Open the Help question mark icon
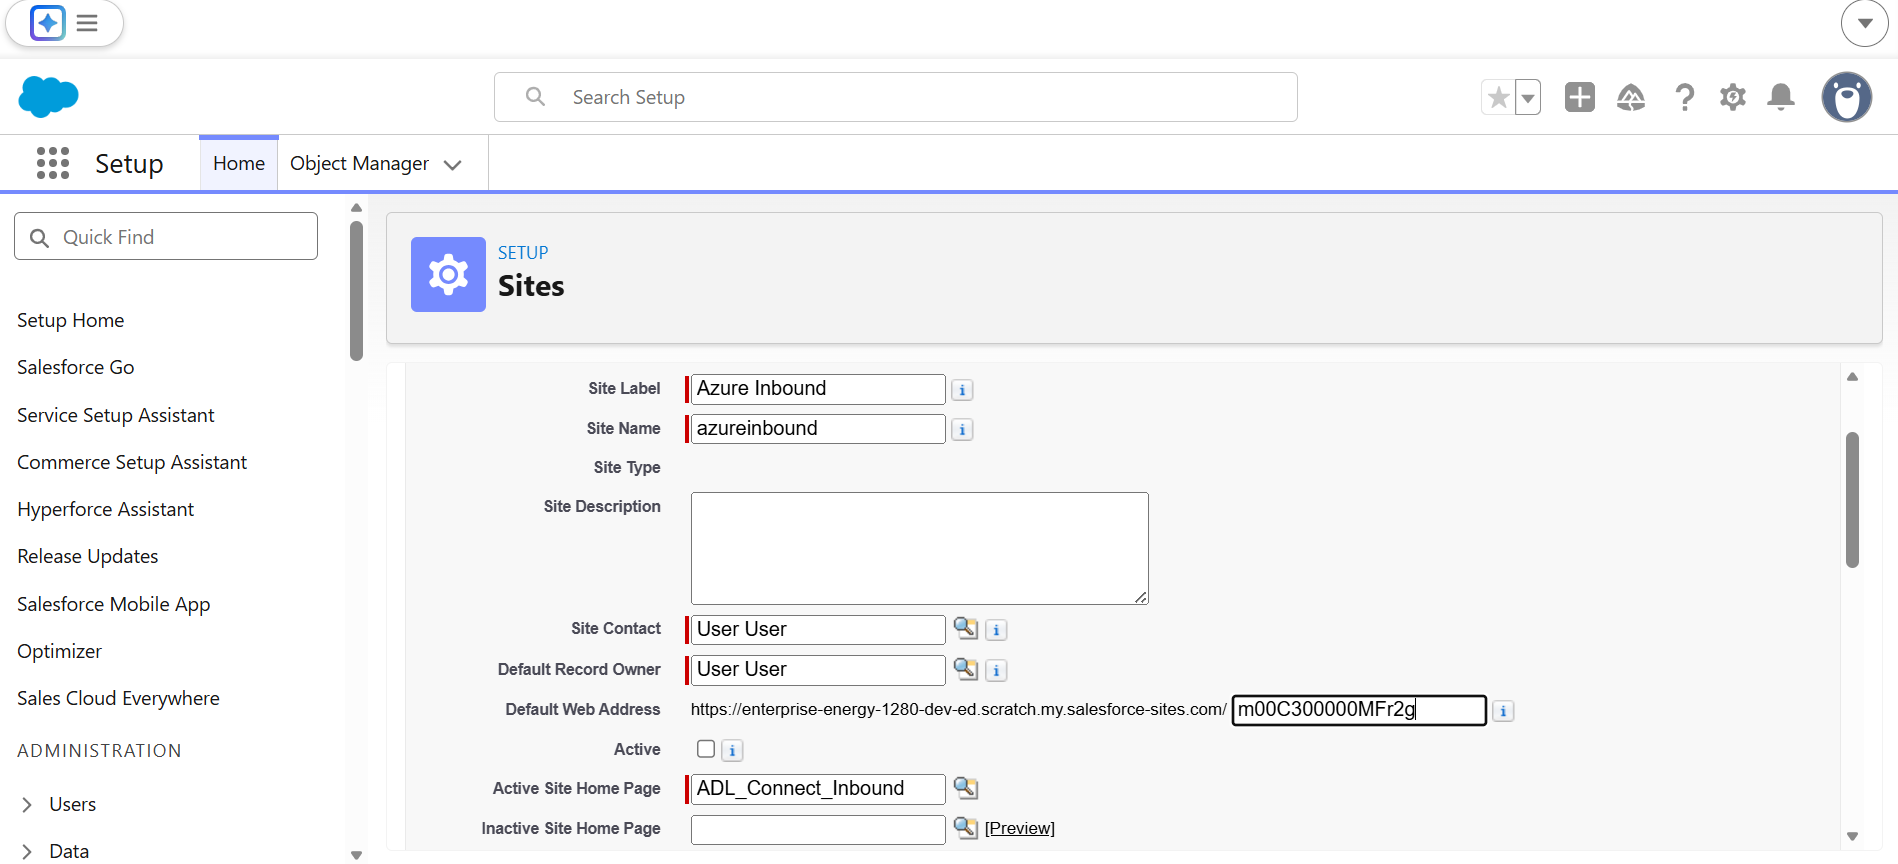The image size is (1898, 864). [1685, 97]
